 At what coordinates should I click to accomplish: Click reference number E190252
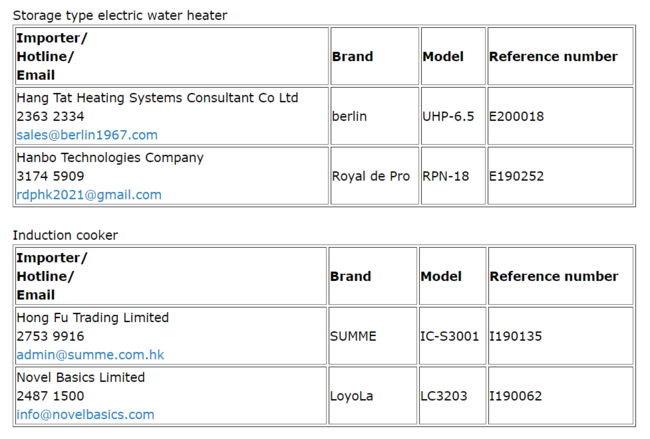pos(517,176)
